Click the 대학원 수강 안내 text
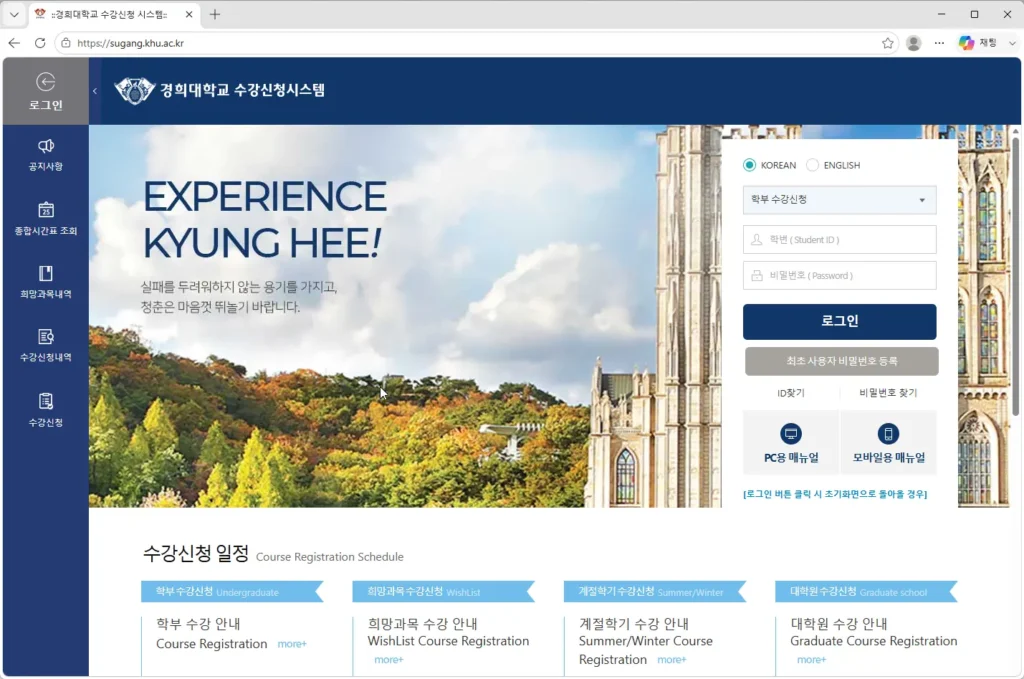The image size is (1024, 679). (x=839, y=624)
